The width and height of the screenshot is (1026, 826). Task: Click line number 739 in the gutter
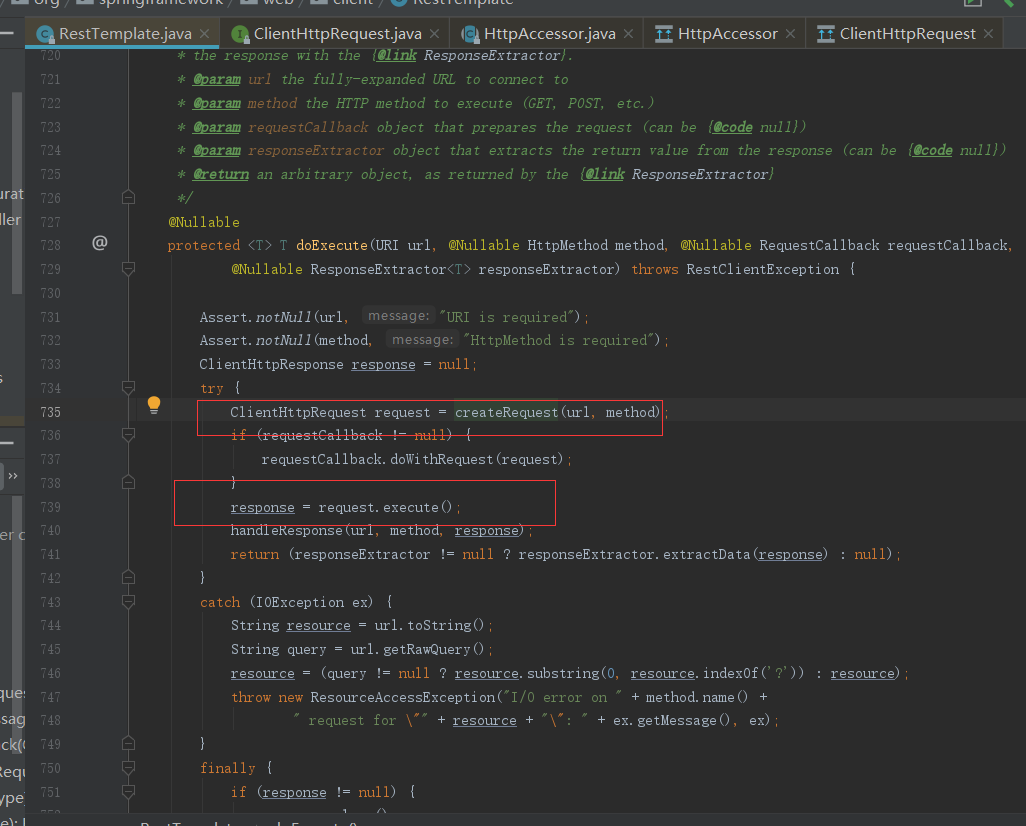tap(50, 507)
